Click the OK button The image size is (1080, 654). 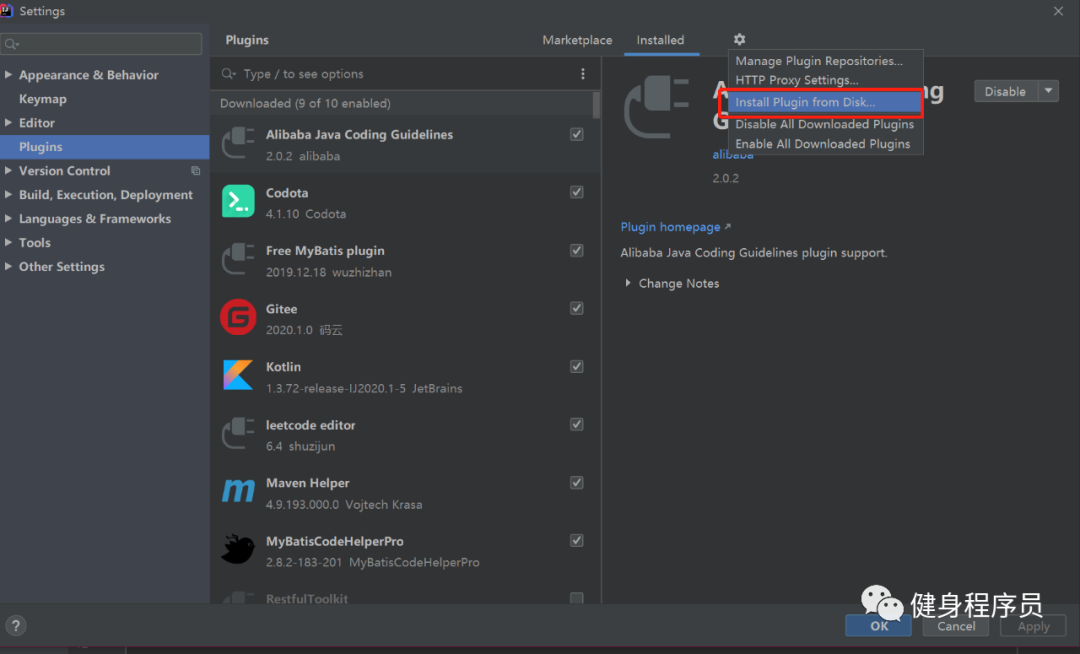tap(878, 626)
